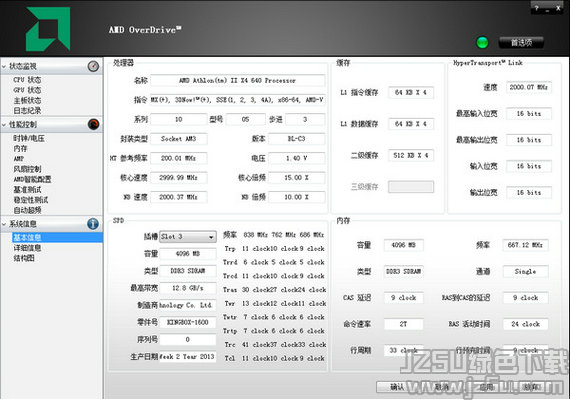Click the NB 倍频 10.00 X field
Image resolution: width=570 pixels, height=400 pixels.
[x=297, y=197]
